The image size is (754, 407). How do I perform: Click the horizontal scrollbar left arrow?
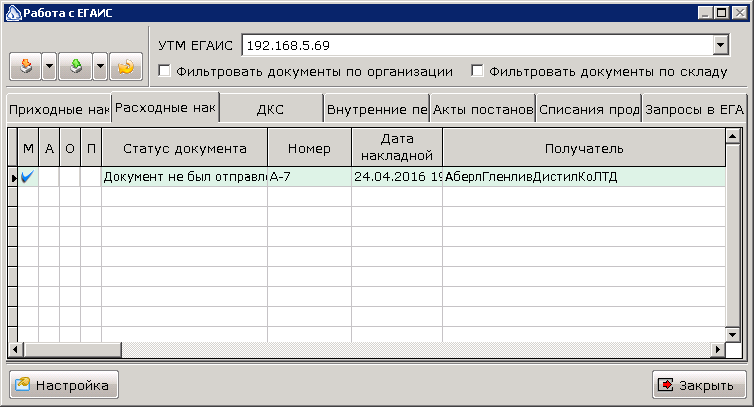click(x=15, y=349)
